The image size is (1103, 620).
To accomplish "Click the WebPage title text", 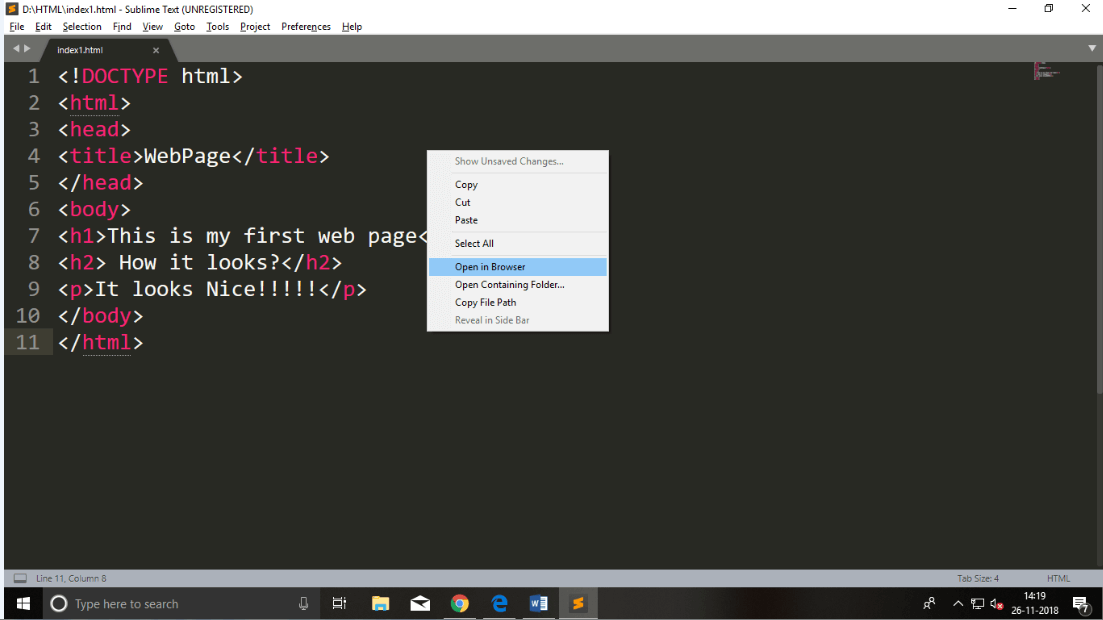I will coord(187,156).
